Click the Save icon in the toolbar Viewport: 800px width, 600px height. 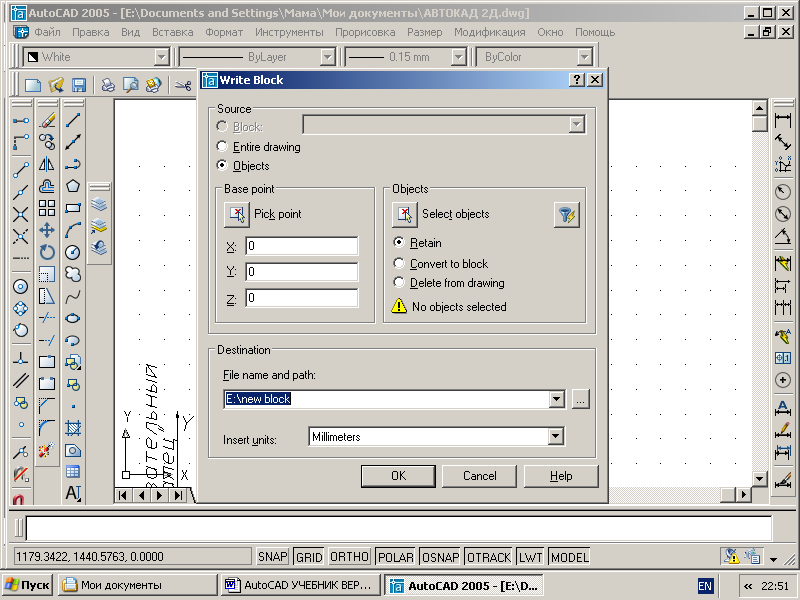(x=79, y=85)
